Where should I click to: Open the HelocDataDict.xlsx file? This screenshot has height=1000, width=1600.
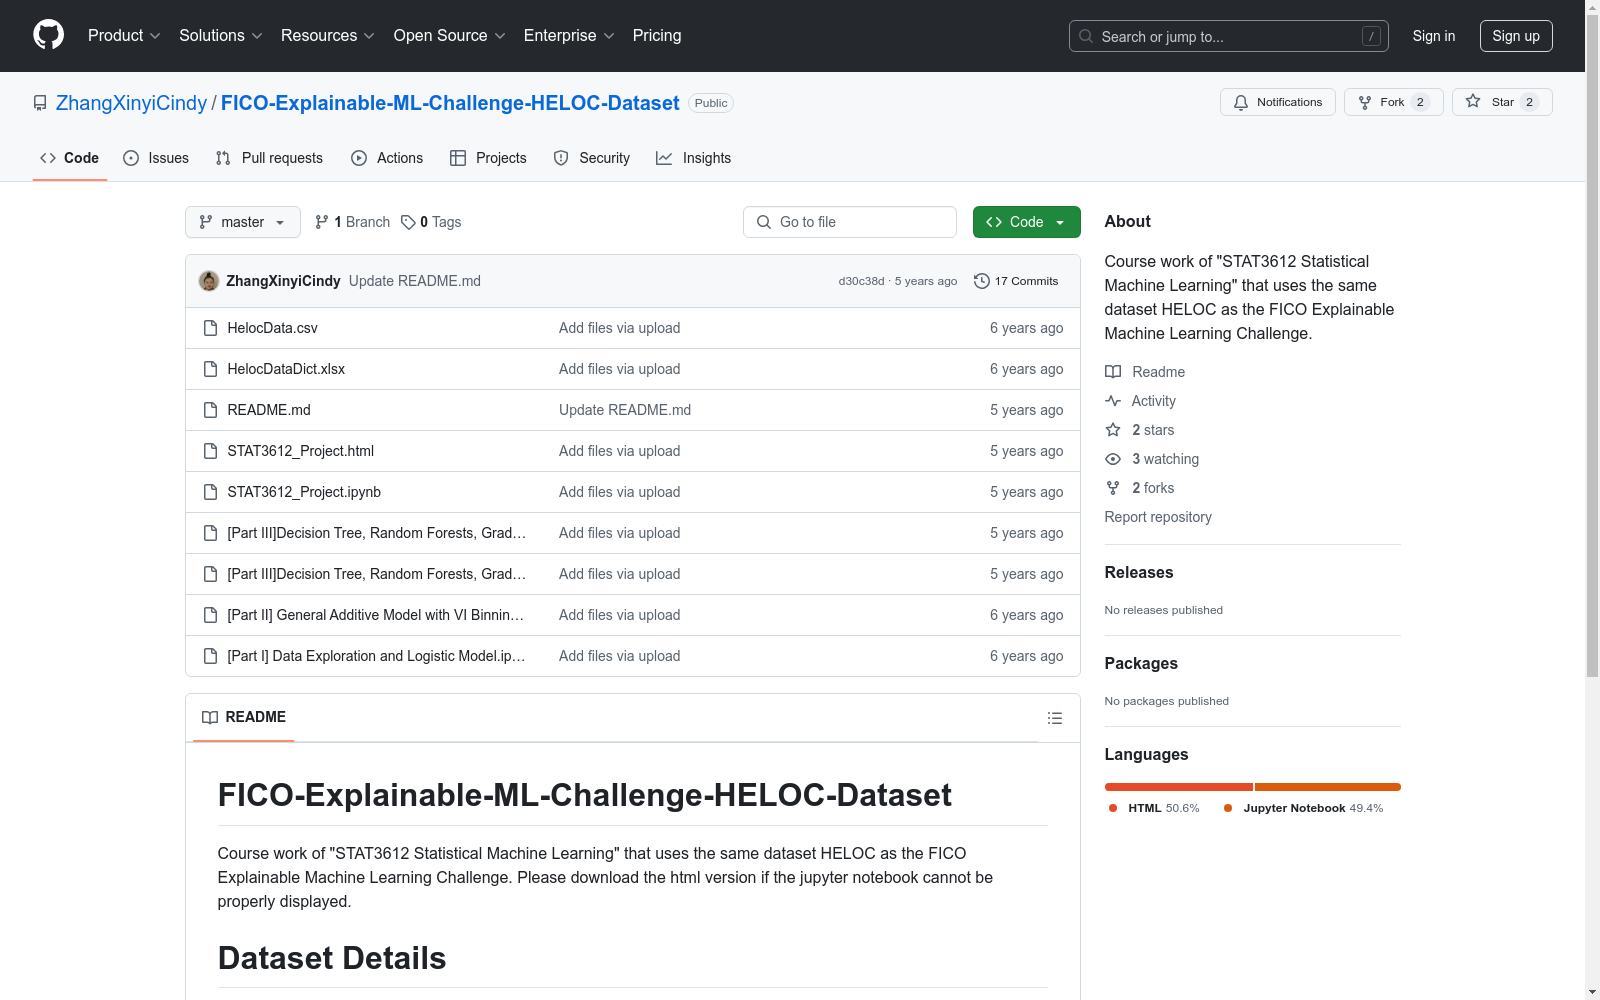click(x=286, y=369)
